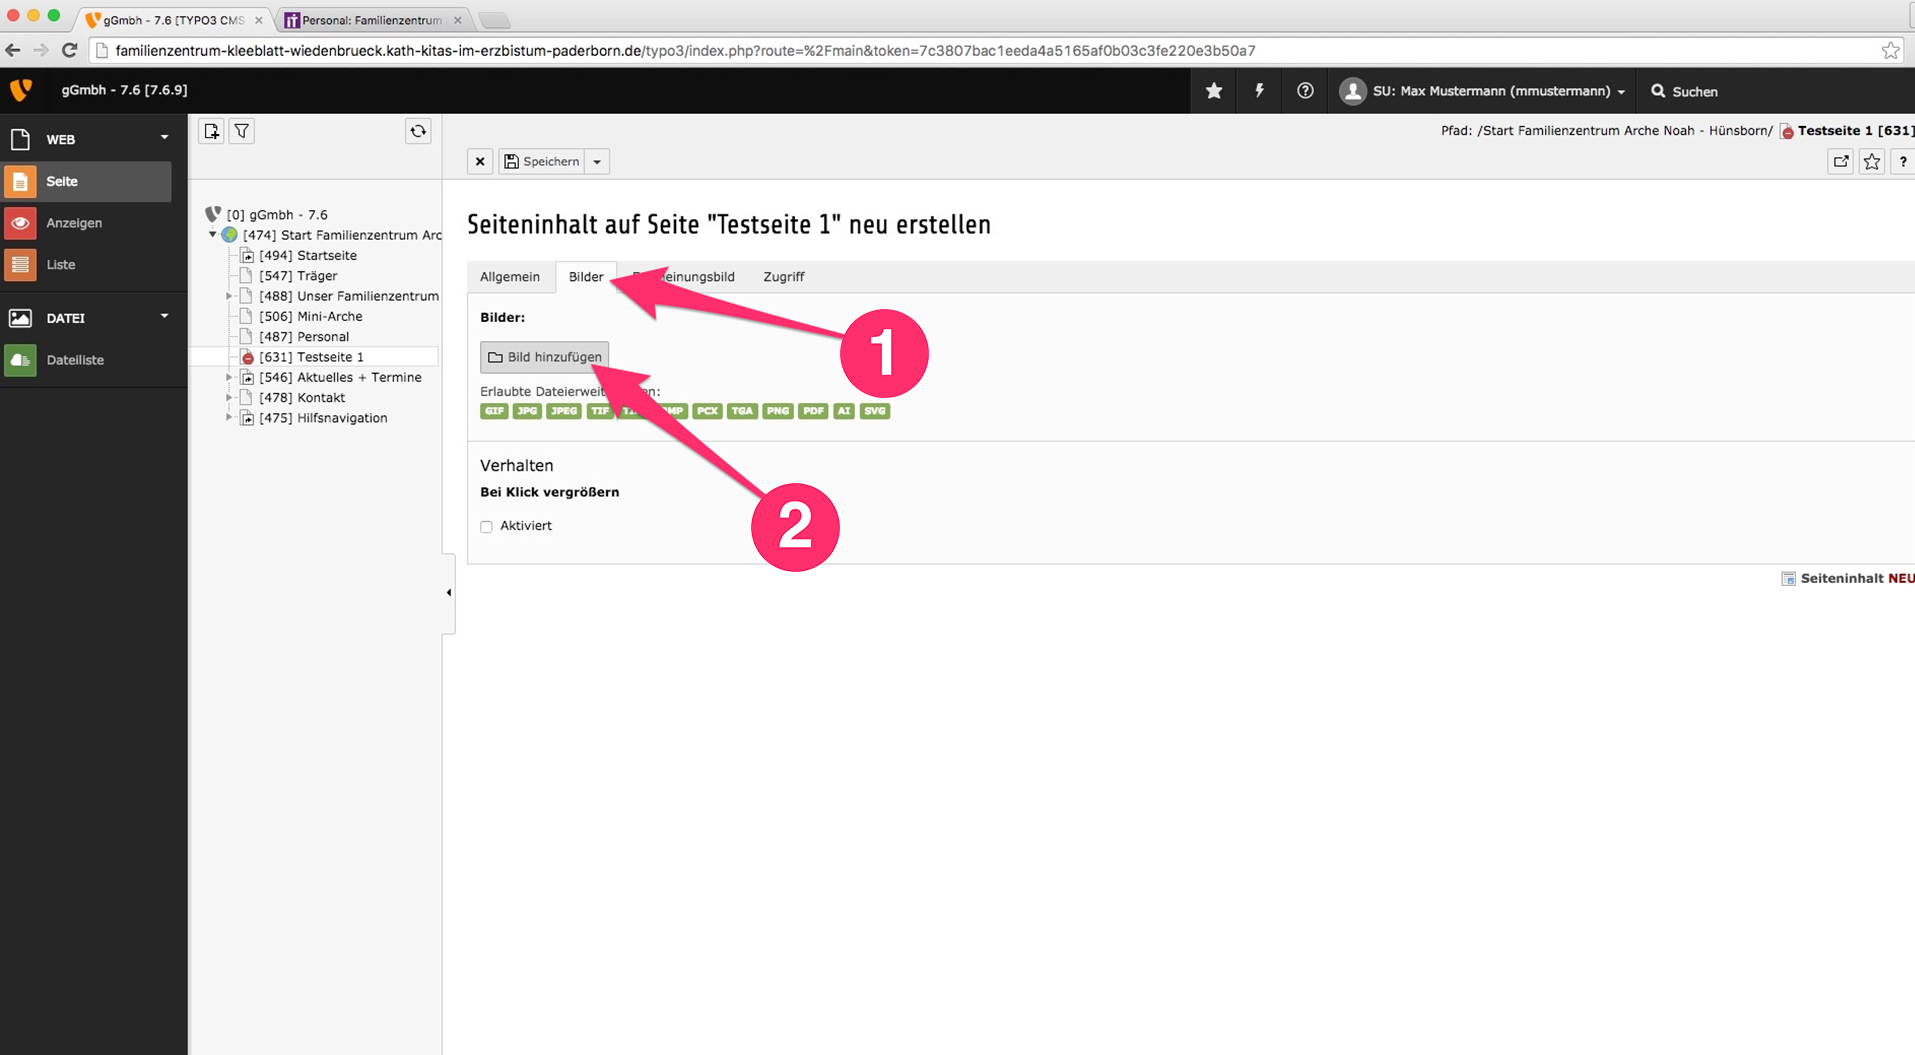This screenshot has height=1055, width=1915.
Task: Open the flush cache lightning icon
Action: tap(1259, 91)
